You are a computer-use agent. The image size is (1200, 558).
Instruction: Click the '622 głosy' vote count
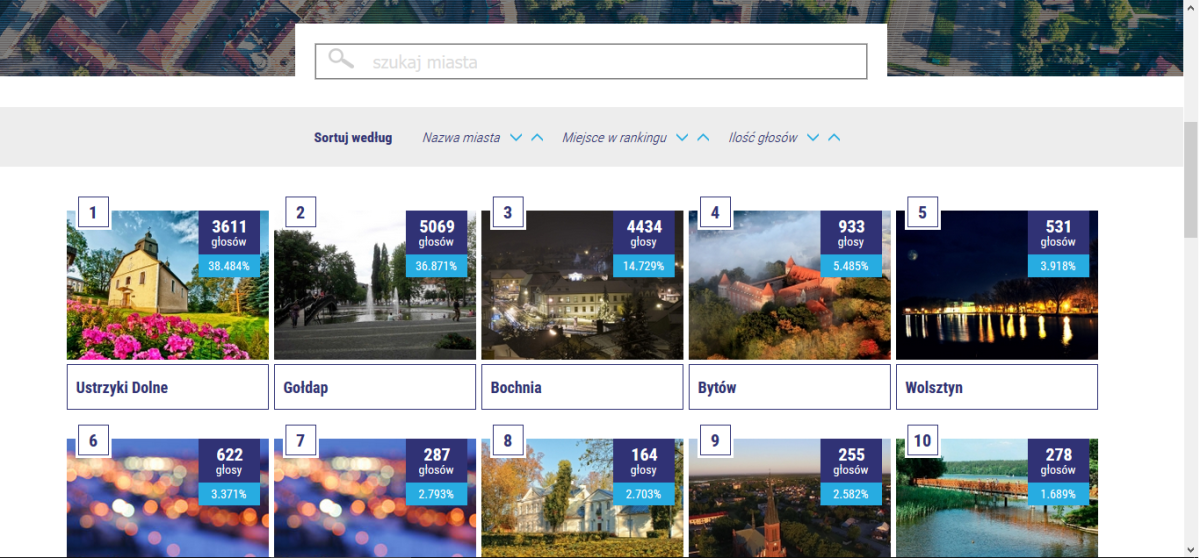tap(229, 461)
